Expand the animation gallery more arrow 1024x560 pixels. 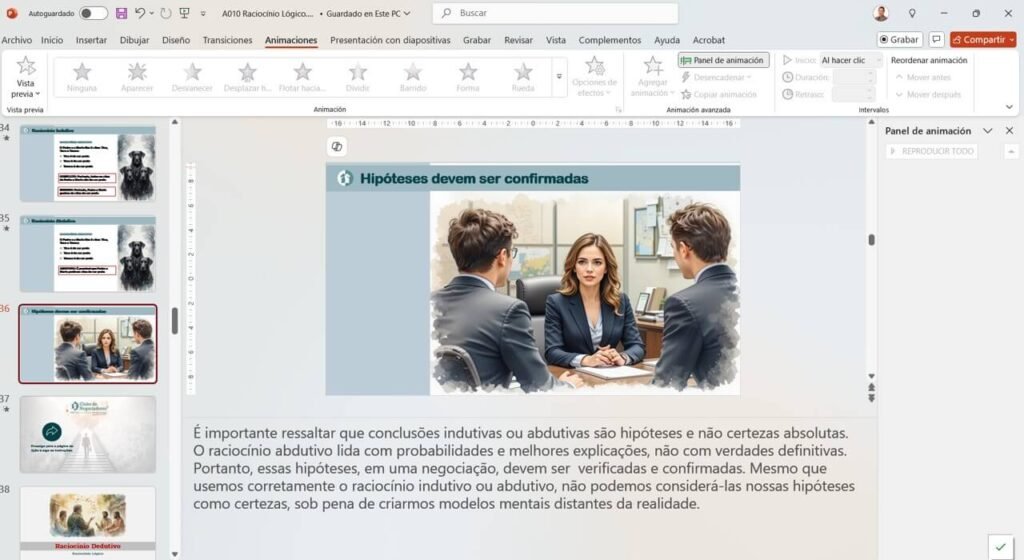559,77
